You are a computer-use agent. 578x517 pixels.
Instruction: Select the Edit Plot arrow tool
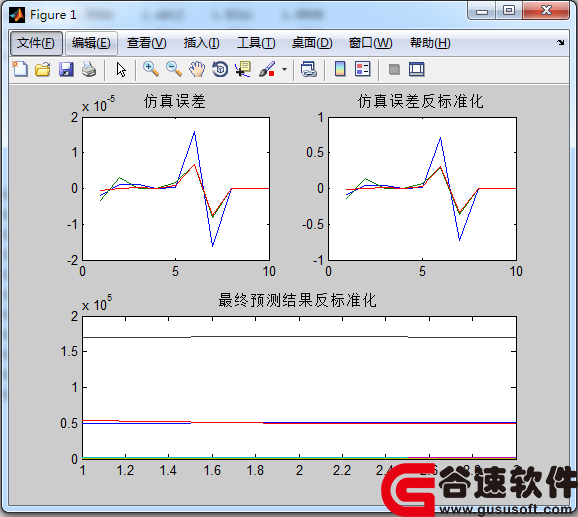(x=121, y=69)
